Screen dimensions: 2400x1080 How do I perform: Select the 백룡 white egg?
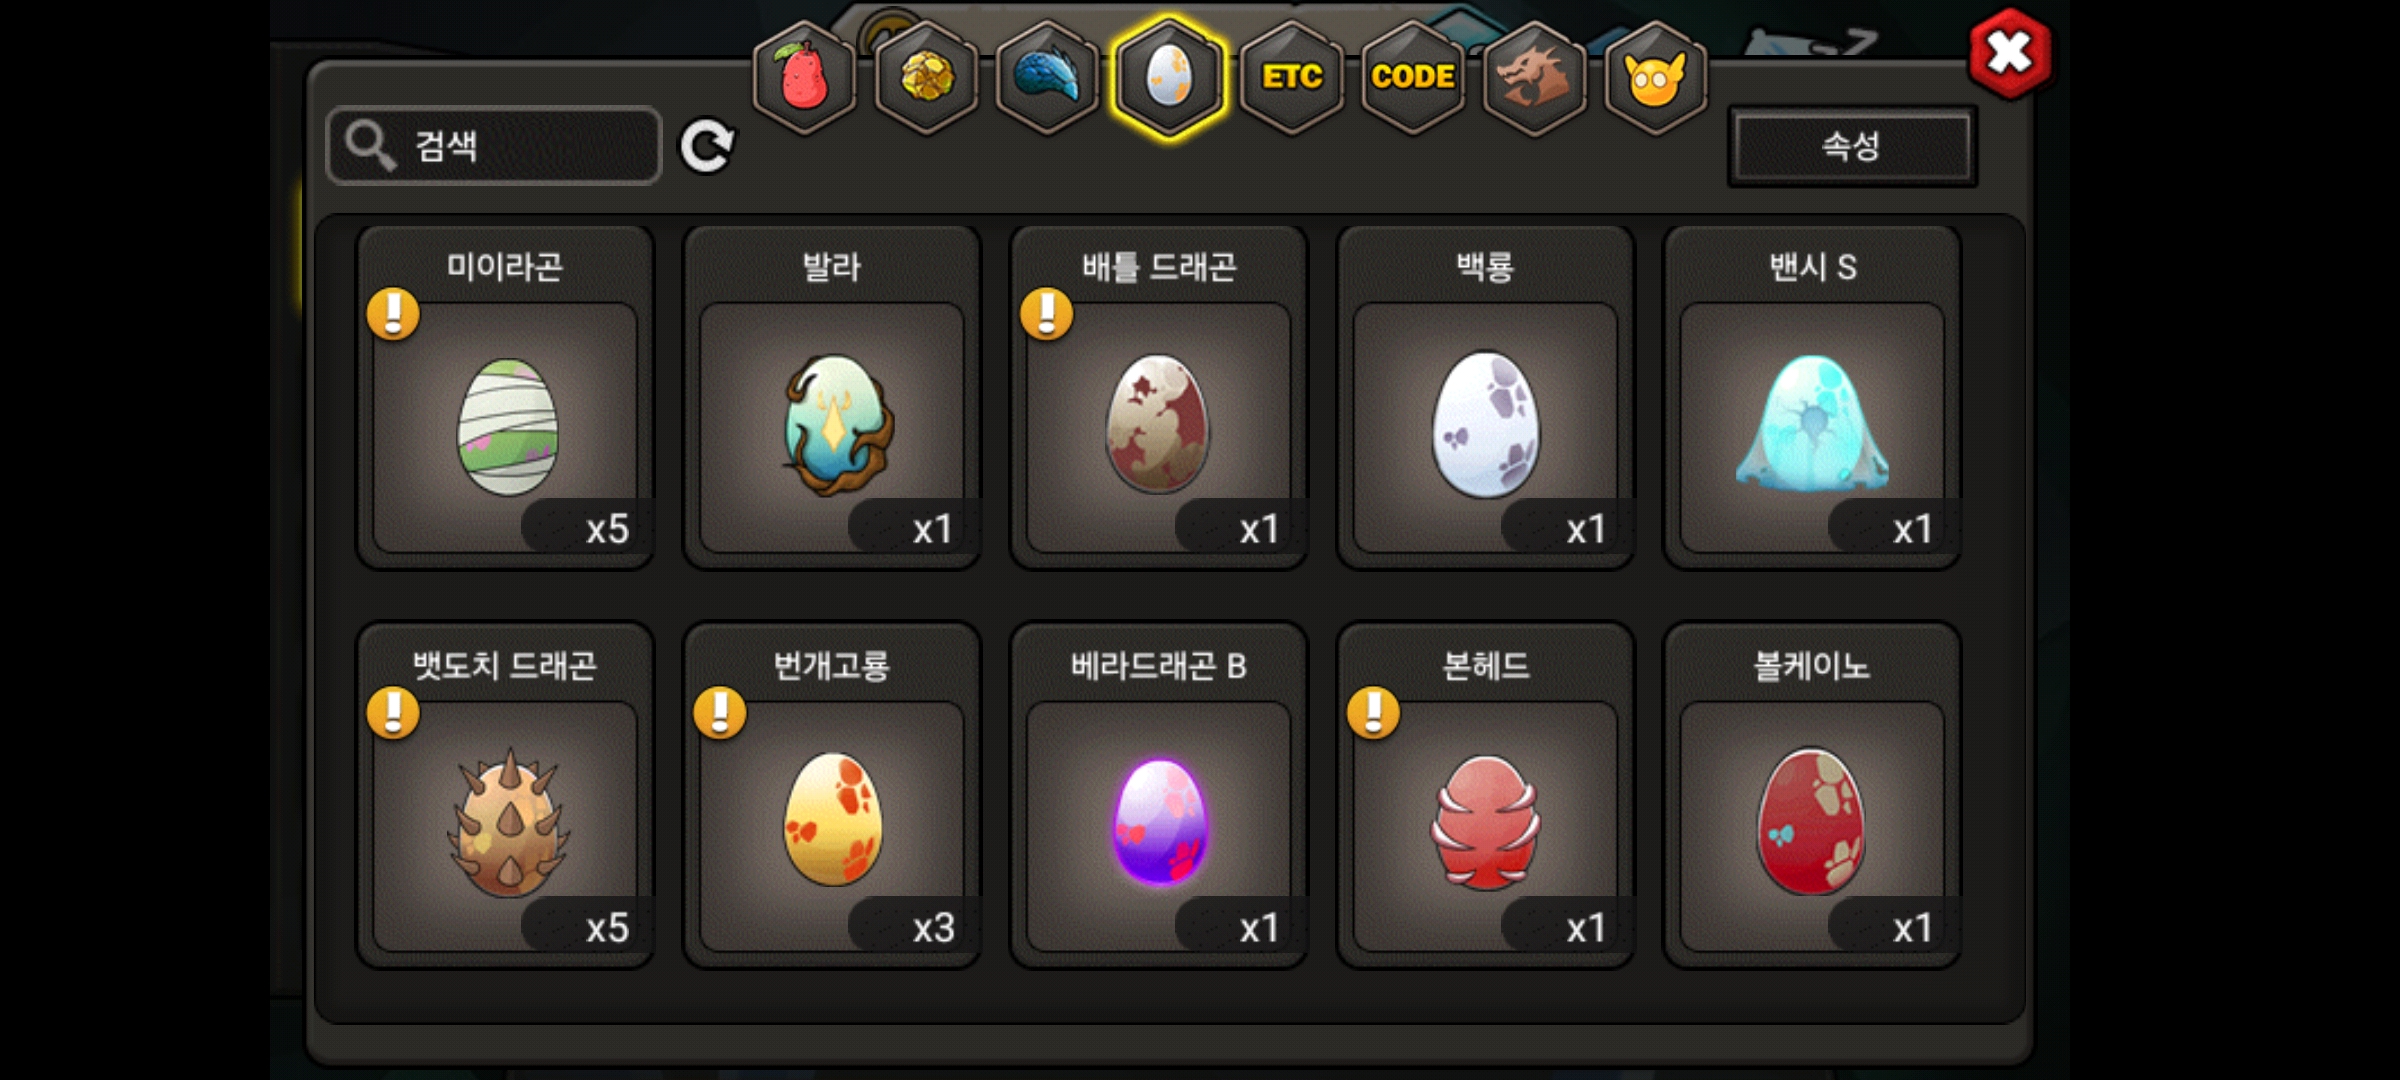pos(1485,397)
